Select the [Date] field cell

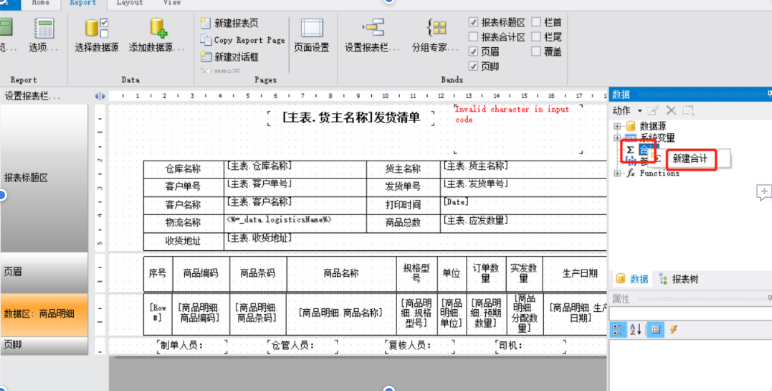point(523,205)
